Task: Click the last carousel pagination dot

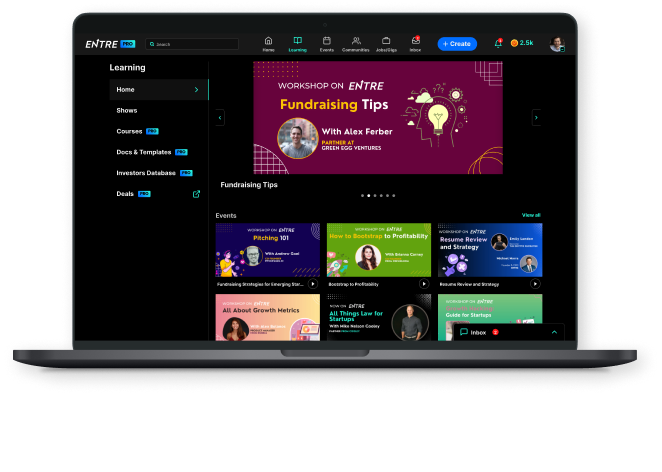Action: click(393, 196)
